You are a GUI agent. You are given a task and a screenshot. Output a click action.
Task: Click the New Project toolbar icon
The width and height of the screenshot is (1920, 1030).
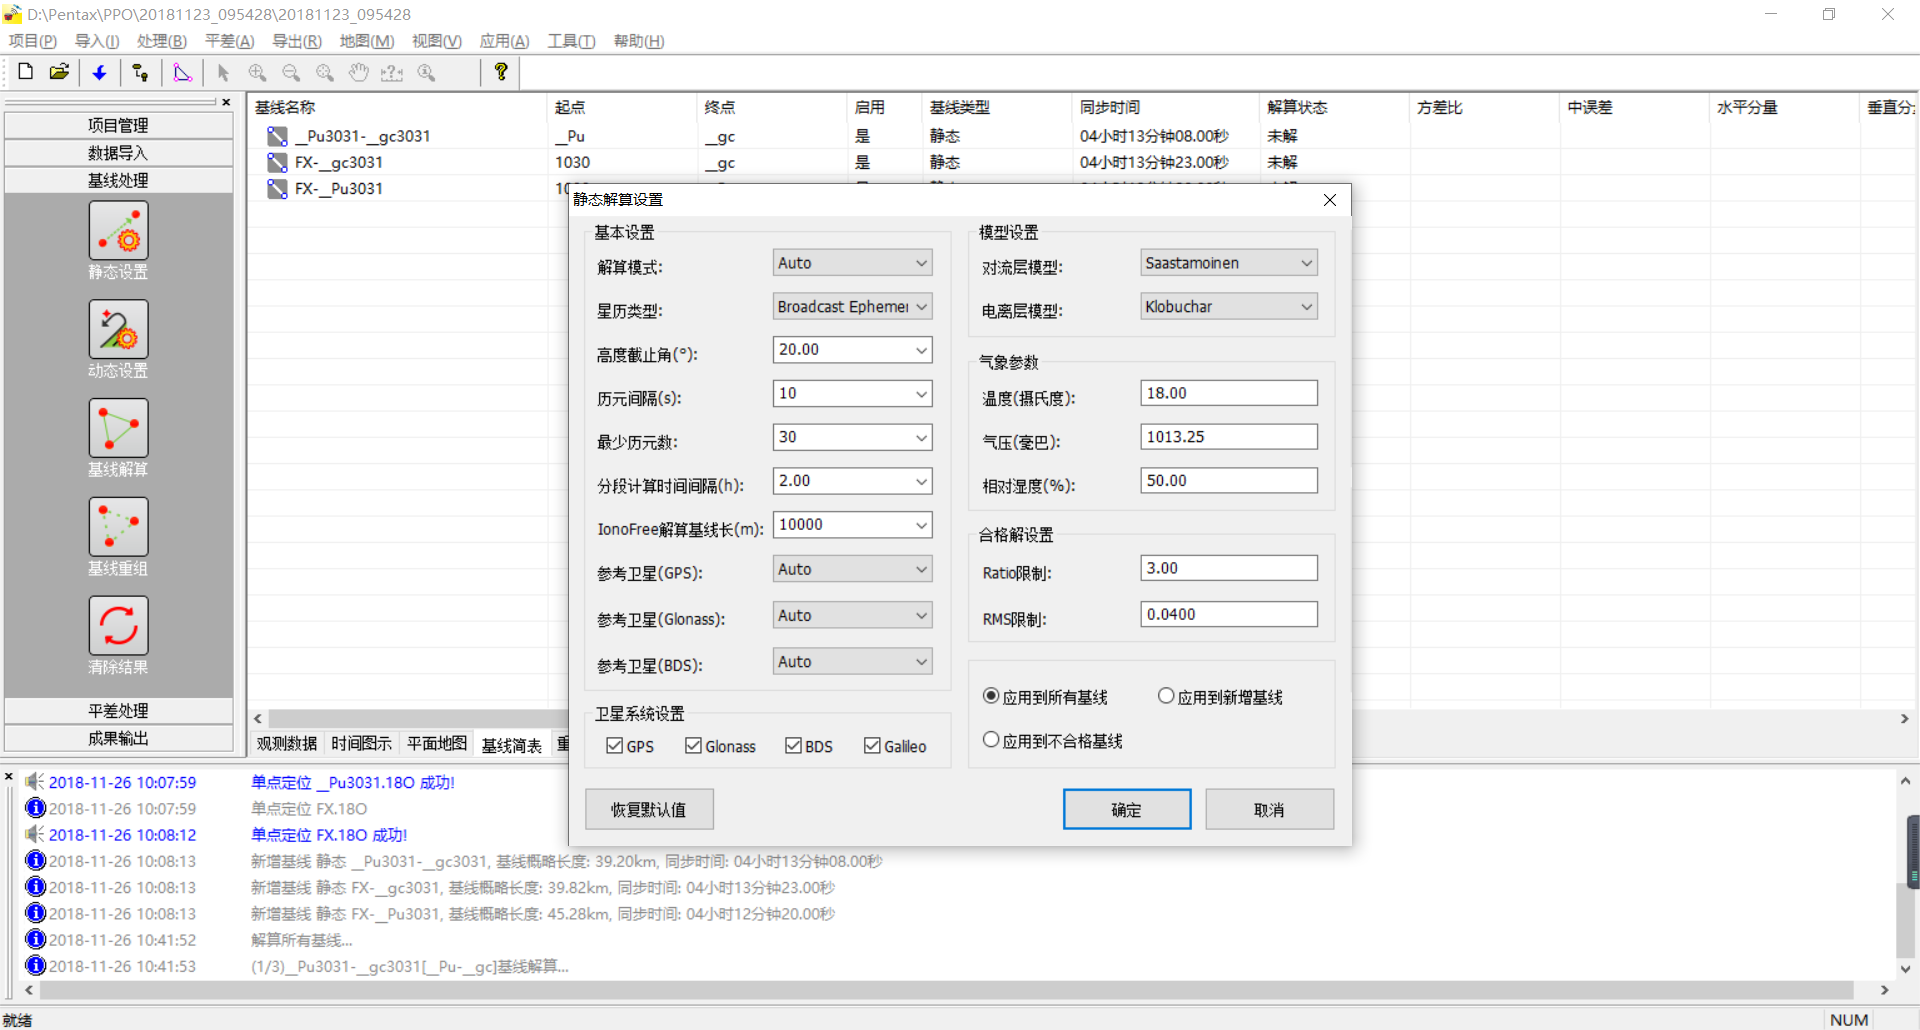(x=26, y=72)
